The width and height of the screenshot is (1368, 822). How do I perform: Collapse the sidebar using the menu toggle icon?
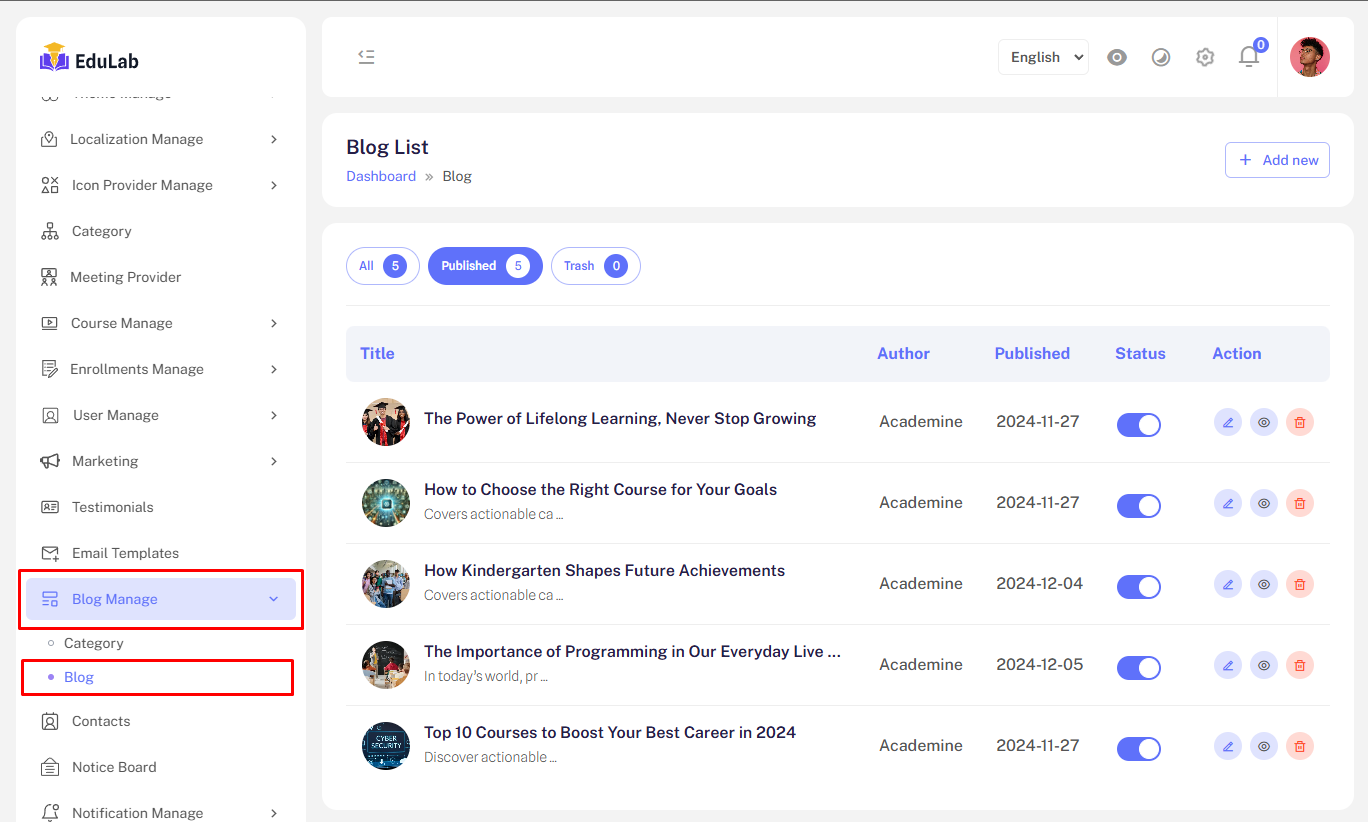tap(366, 57)
